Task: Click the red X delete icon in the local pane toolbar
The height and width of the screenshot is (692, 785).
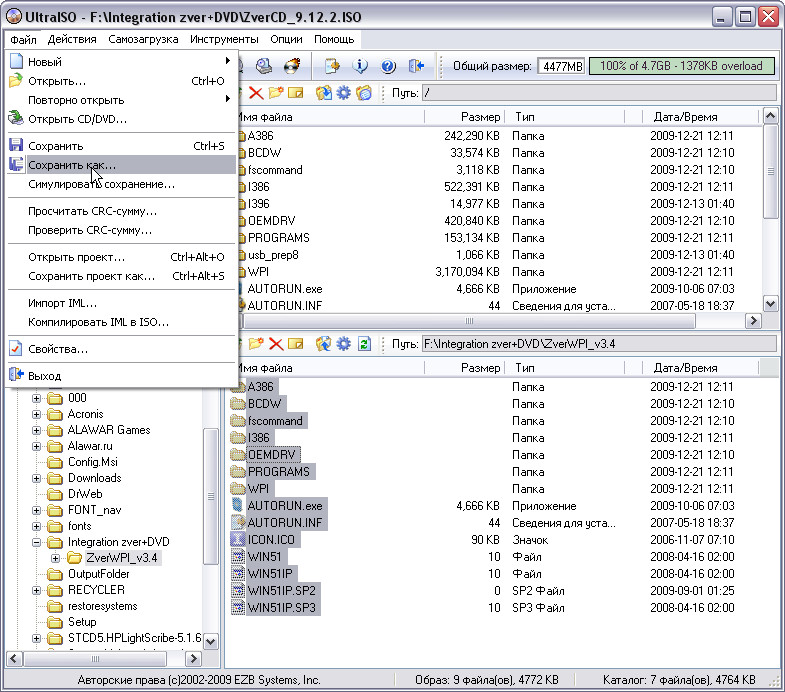Action: pyautogui.click(x=276, y=343)
